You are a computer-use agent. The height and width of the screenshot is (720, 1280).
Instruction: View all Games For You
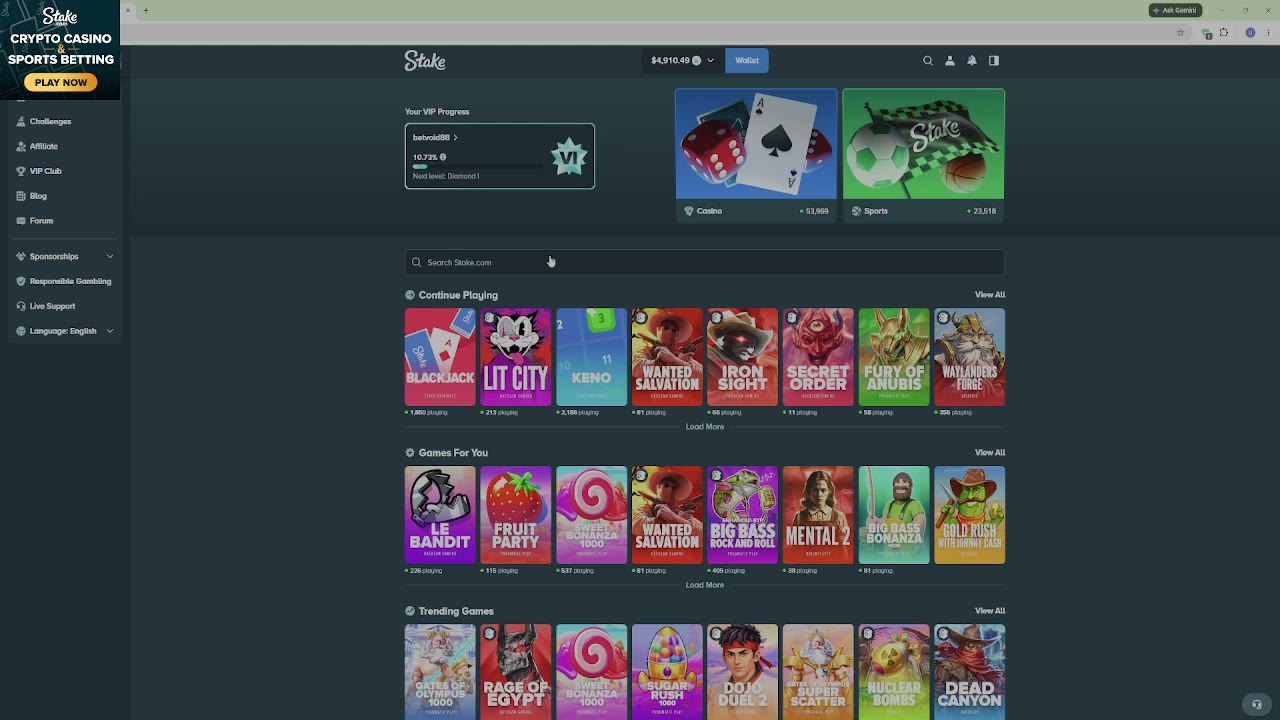[x=990, y=453]
